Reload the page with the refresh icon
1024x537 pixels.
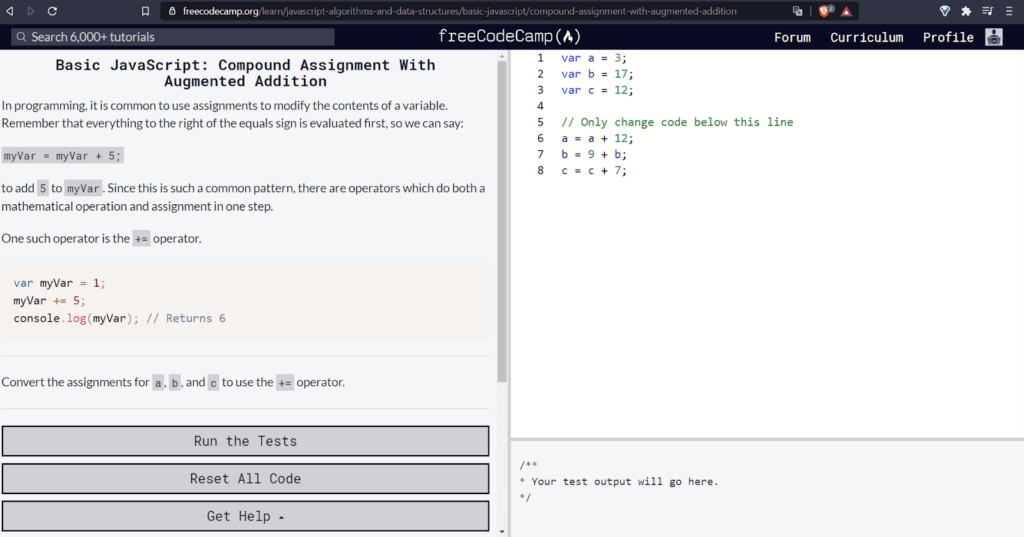pyautogui.click(x=52, y=11)
